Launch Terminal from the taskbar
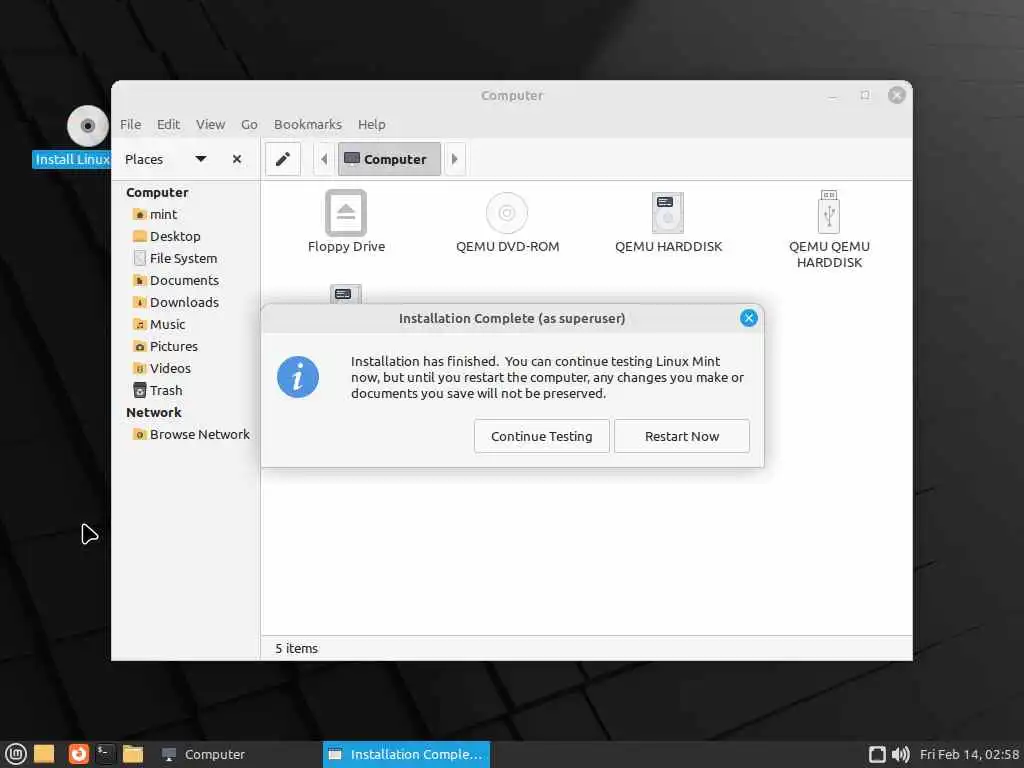The image size is (1024, 768). tap(105, 754)
